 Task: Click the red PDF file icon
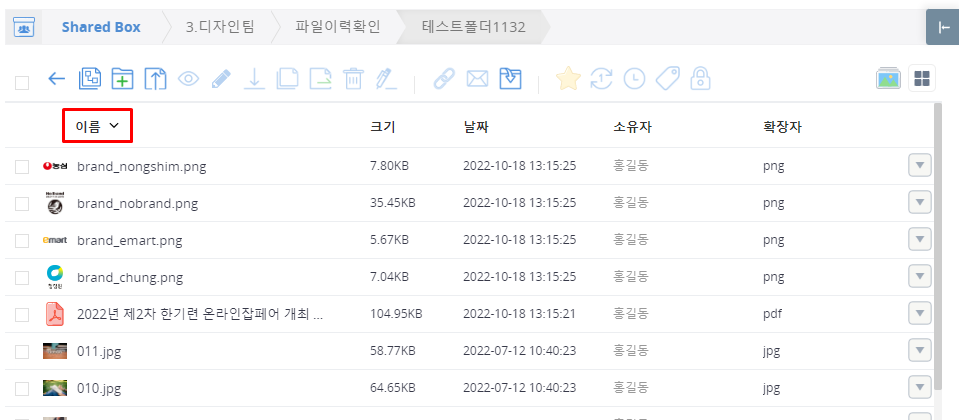tap(55, 314)
